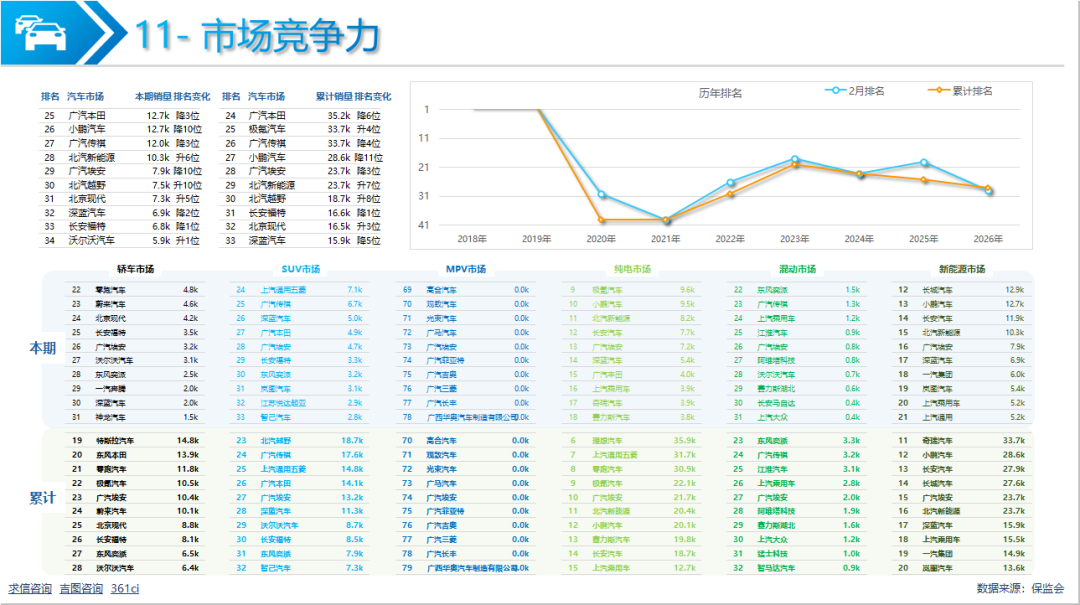Open the 吉图咨询 link

(x=81, y=588)
